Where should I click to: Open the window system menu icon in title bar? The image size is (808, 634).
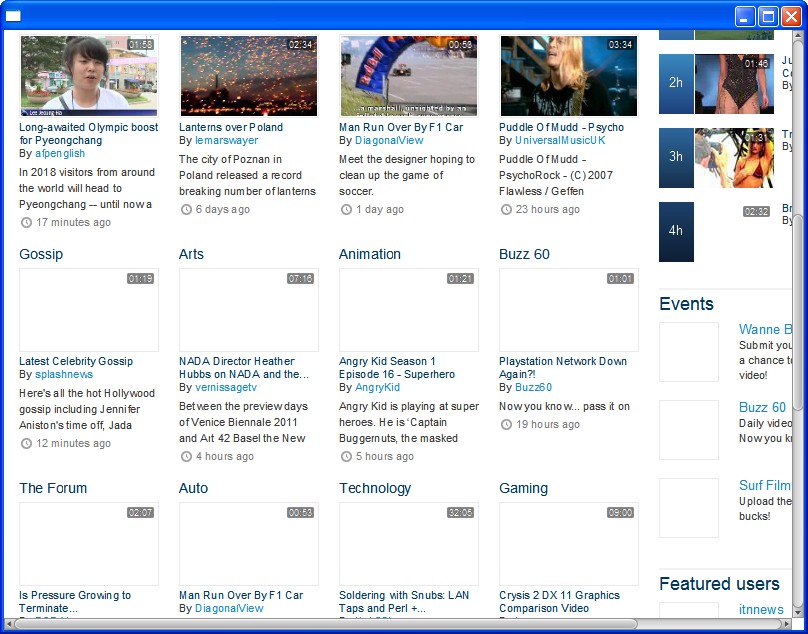tap(14, 15)
